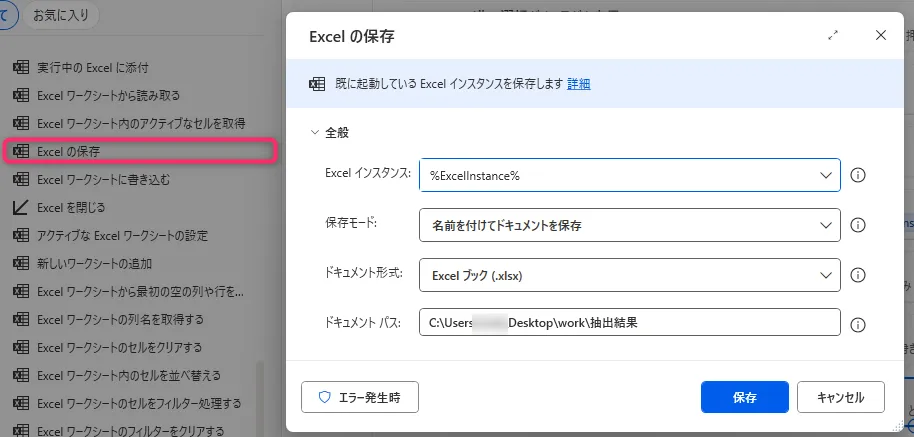Select Excel ワークシートに書き込む action

[x=103, y=180]
